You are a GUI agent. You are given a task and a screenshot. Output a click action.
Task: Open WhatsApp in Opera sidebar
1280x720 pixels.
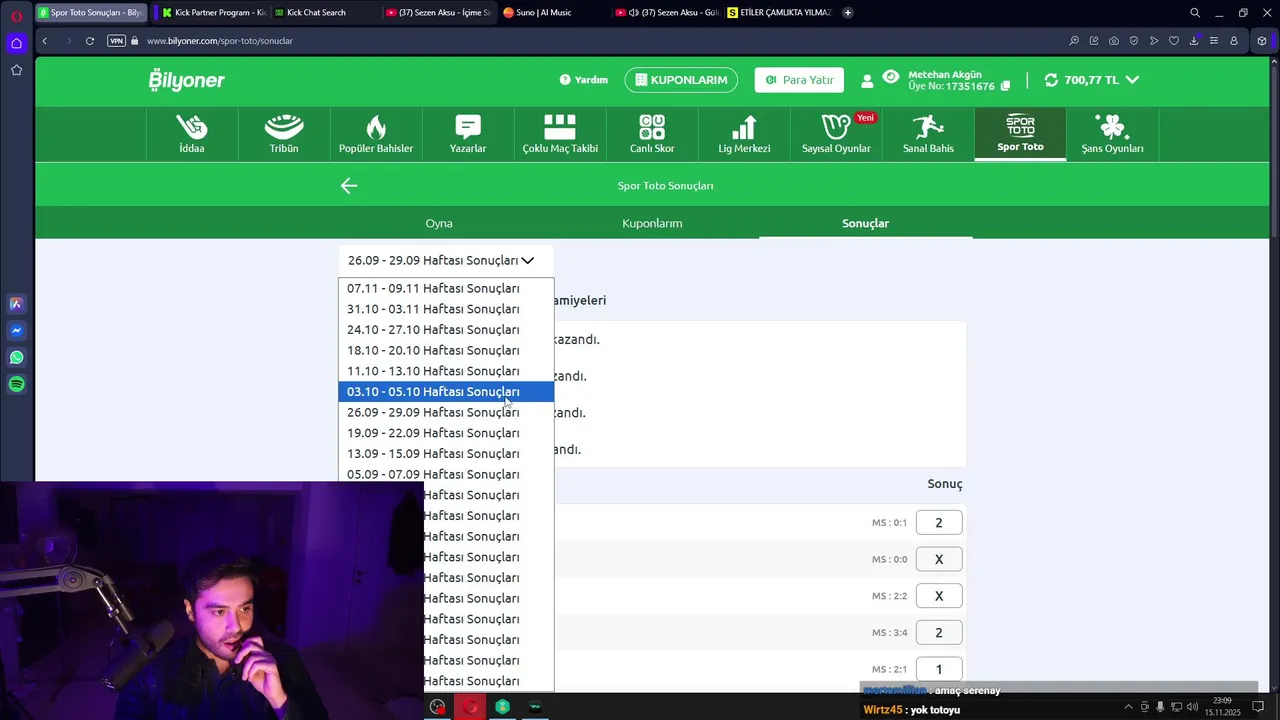(16, 358)
